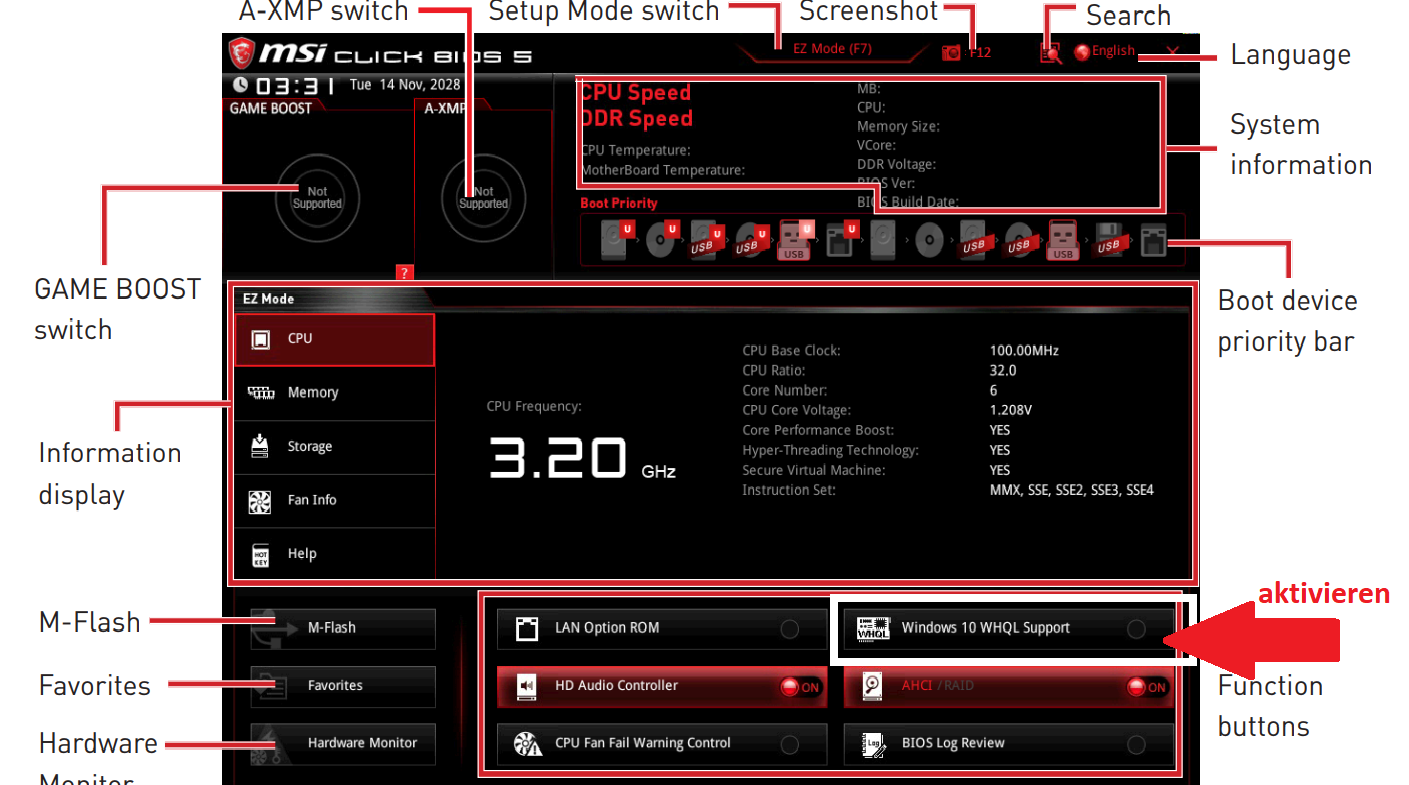1409x785 pixels.
Task: Click the DDR Speed heading
Action: point(636,118)
